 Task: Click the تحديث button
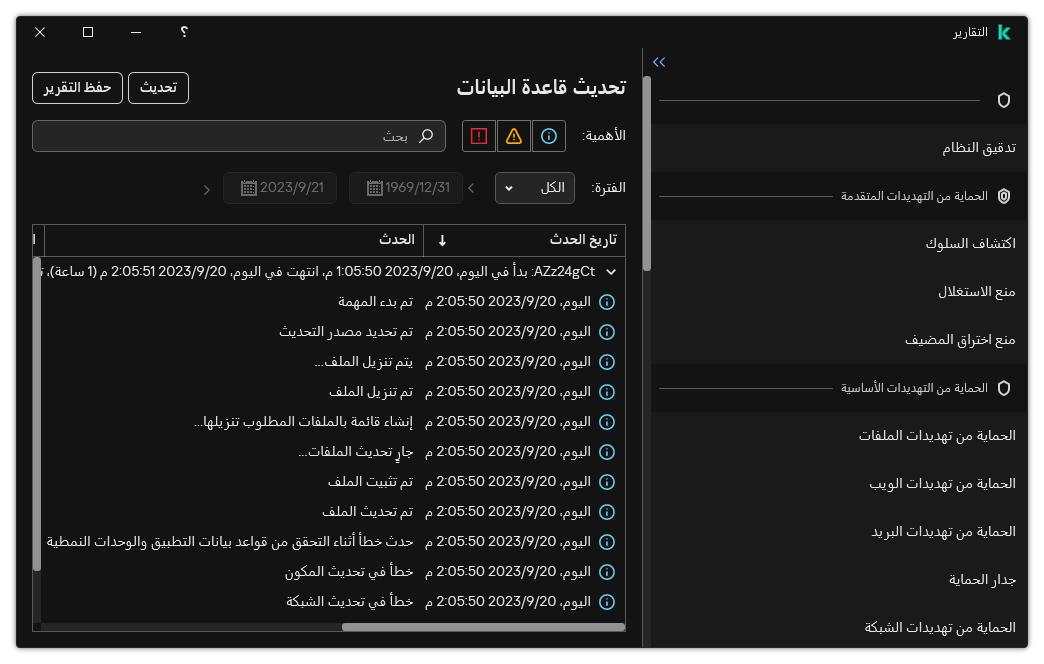(158, 88)
